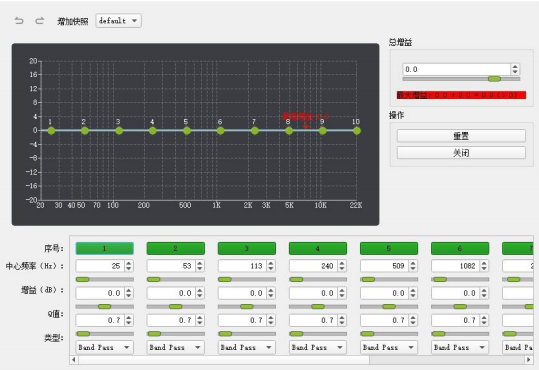The height and width of the screenshot is (370, 539).
Task: Click band 1 gain slider handle
Action: [104, 306]
